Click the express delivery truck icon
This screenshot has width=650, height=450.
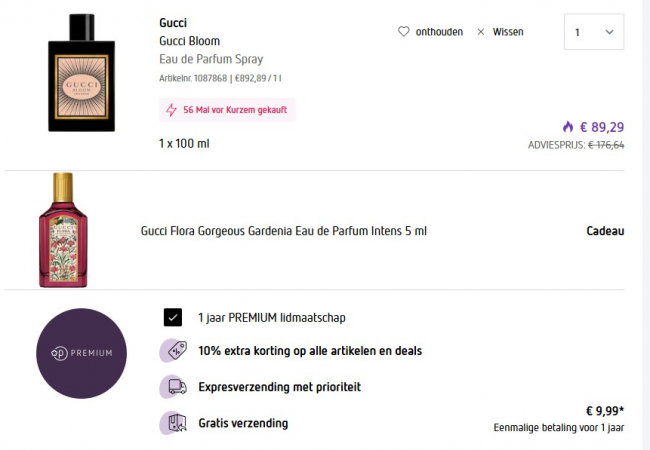pyautogui.click(x=173, y=387)
